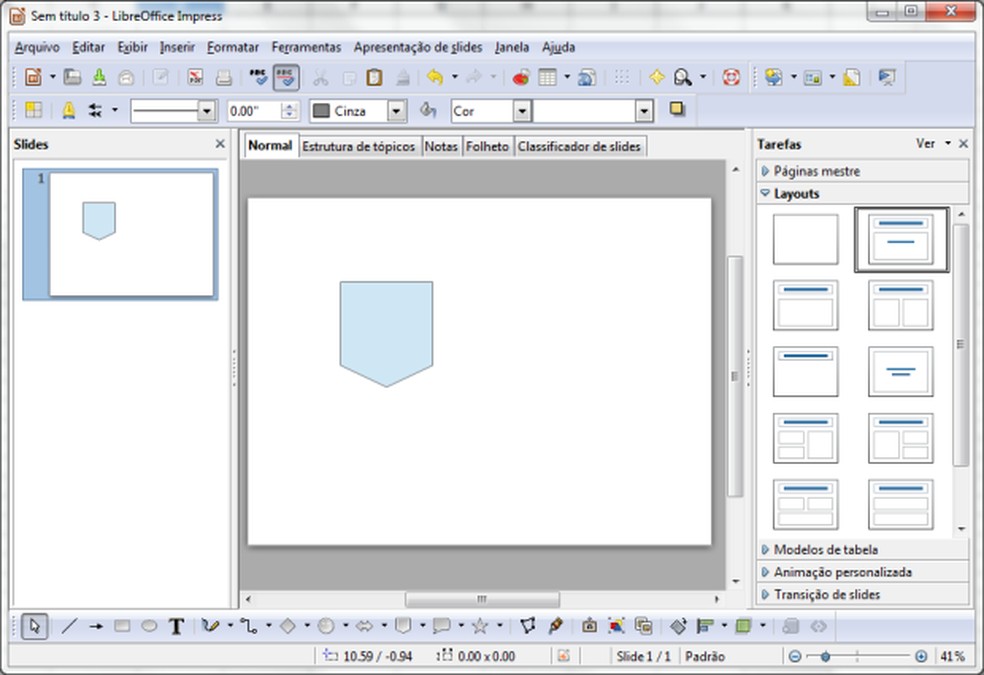This screenshot has height=675, width=984.
Task: Open Páginas mestre in the Tarefas panel
Action: tap(820, 171)
